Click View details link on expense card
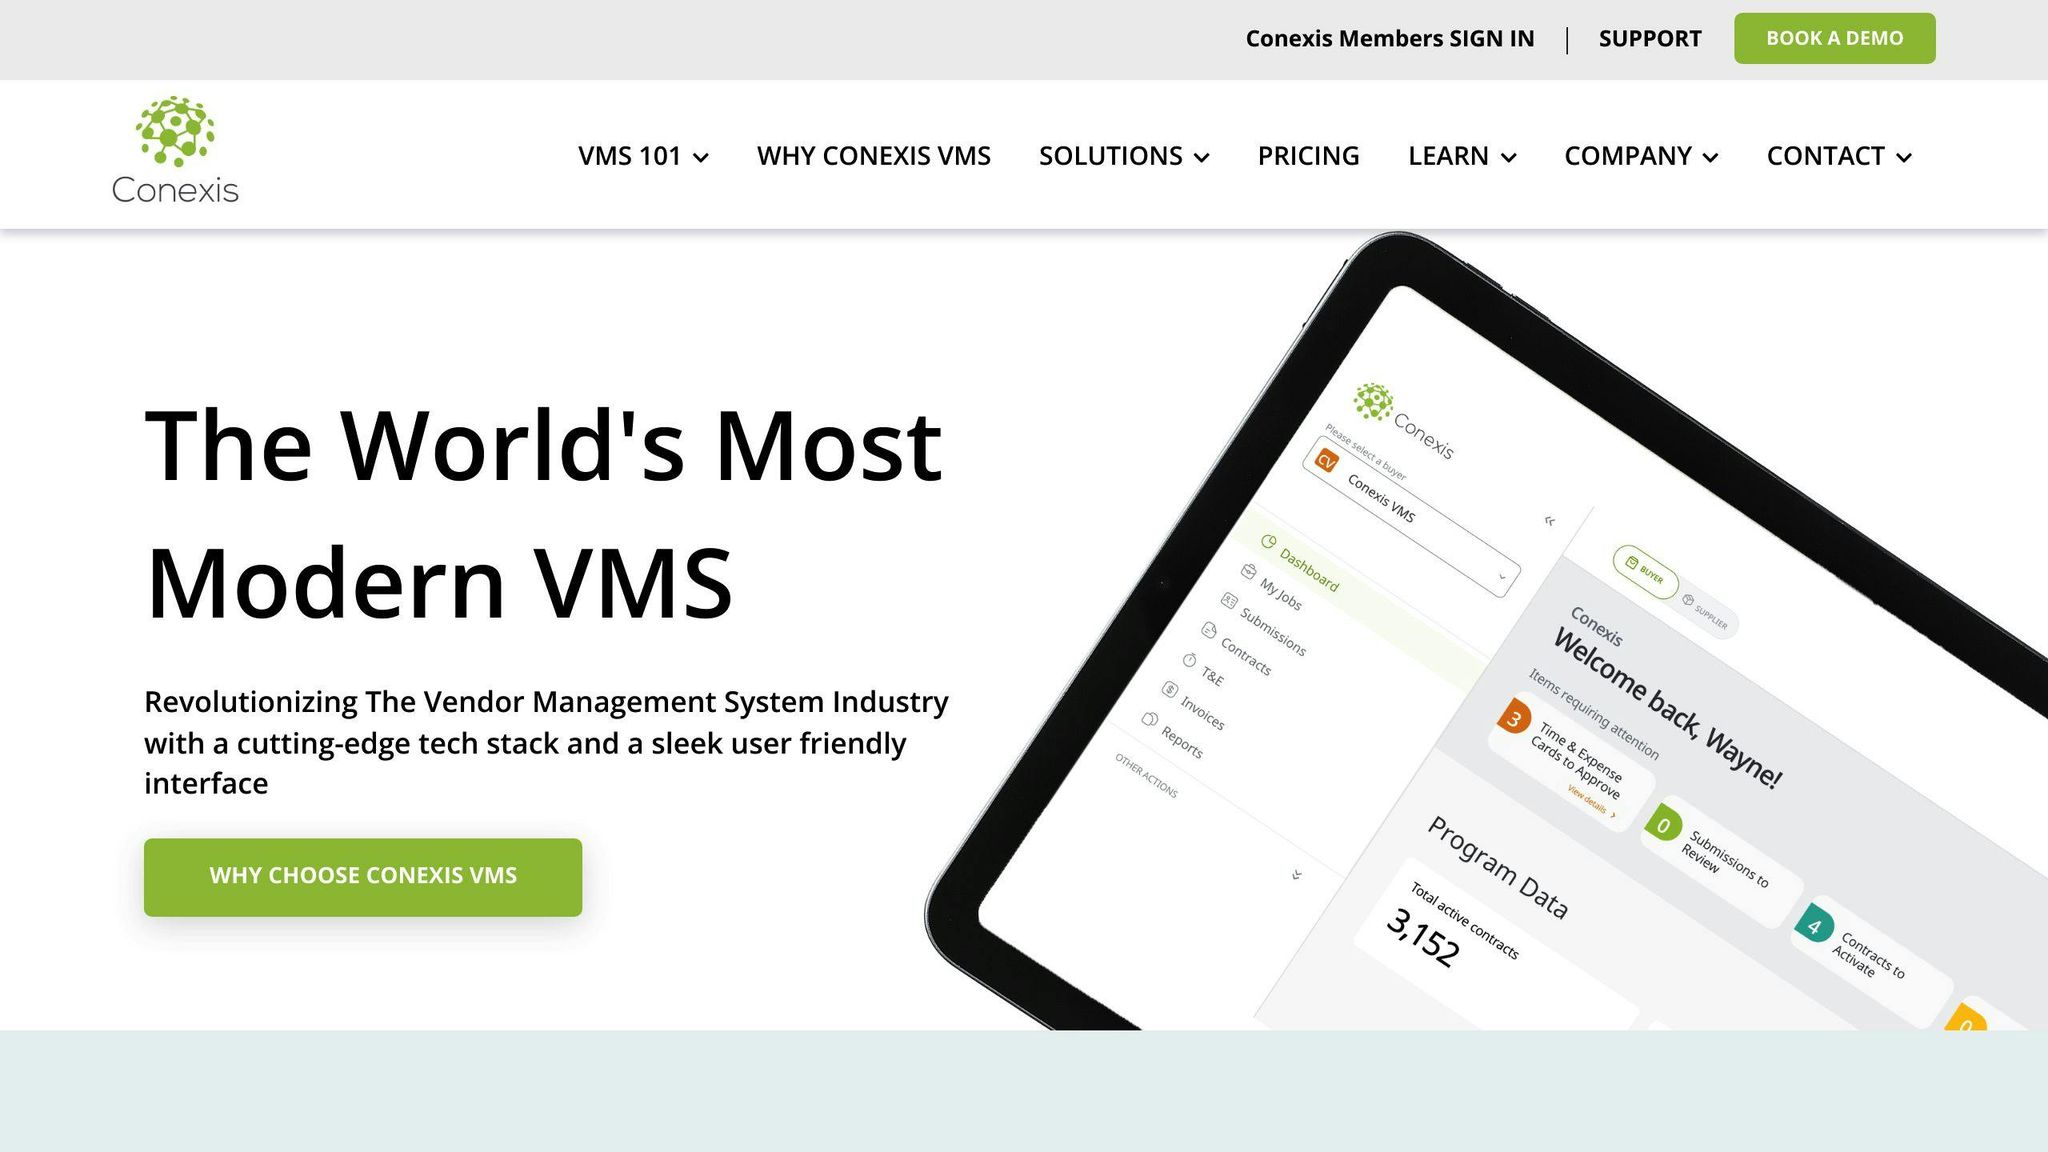 tap(1591, 803)
